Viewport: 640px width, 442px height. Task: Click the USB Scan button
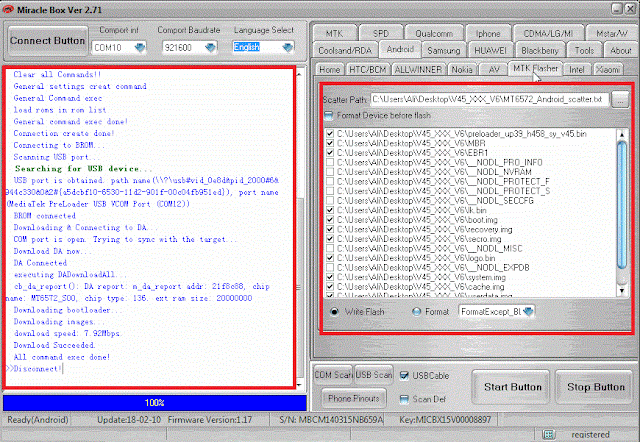tap(373, 375)
